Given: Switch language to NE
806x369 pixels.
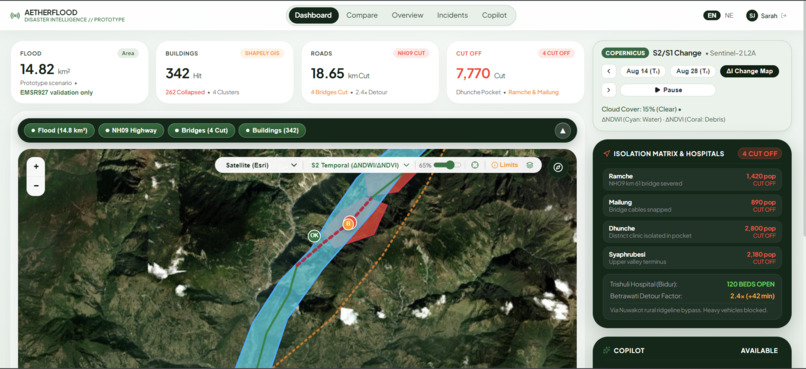Looking at the screenshot, I should [x=729, y=15].
